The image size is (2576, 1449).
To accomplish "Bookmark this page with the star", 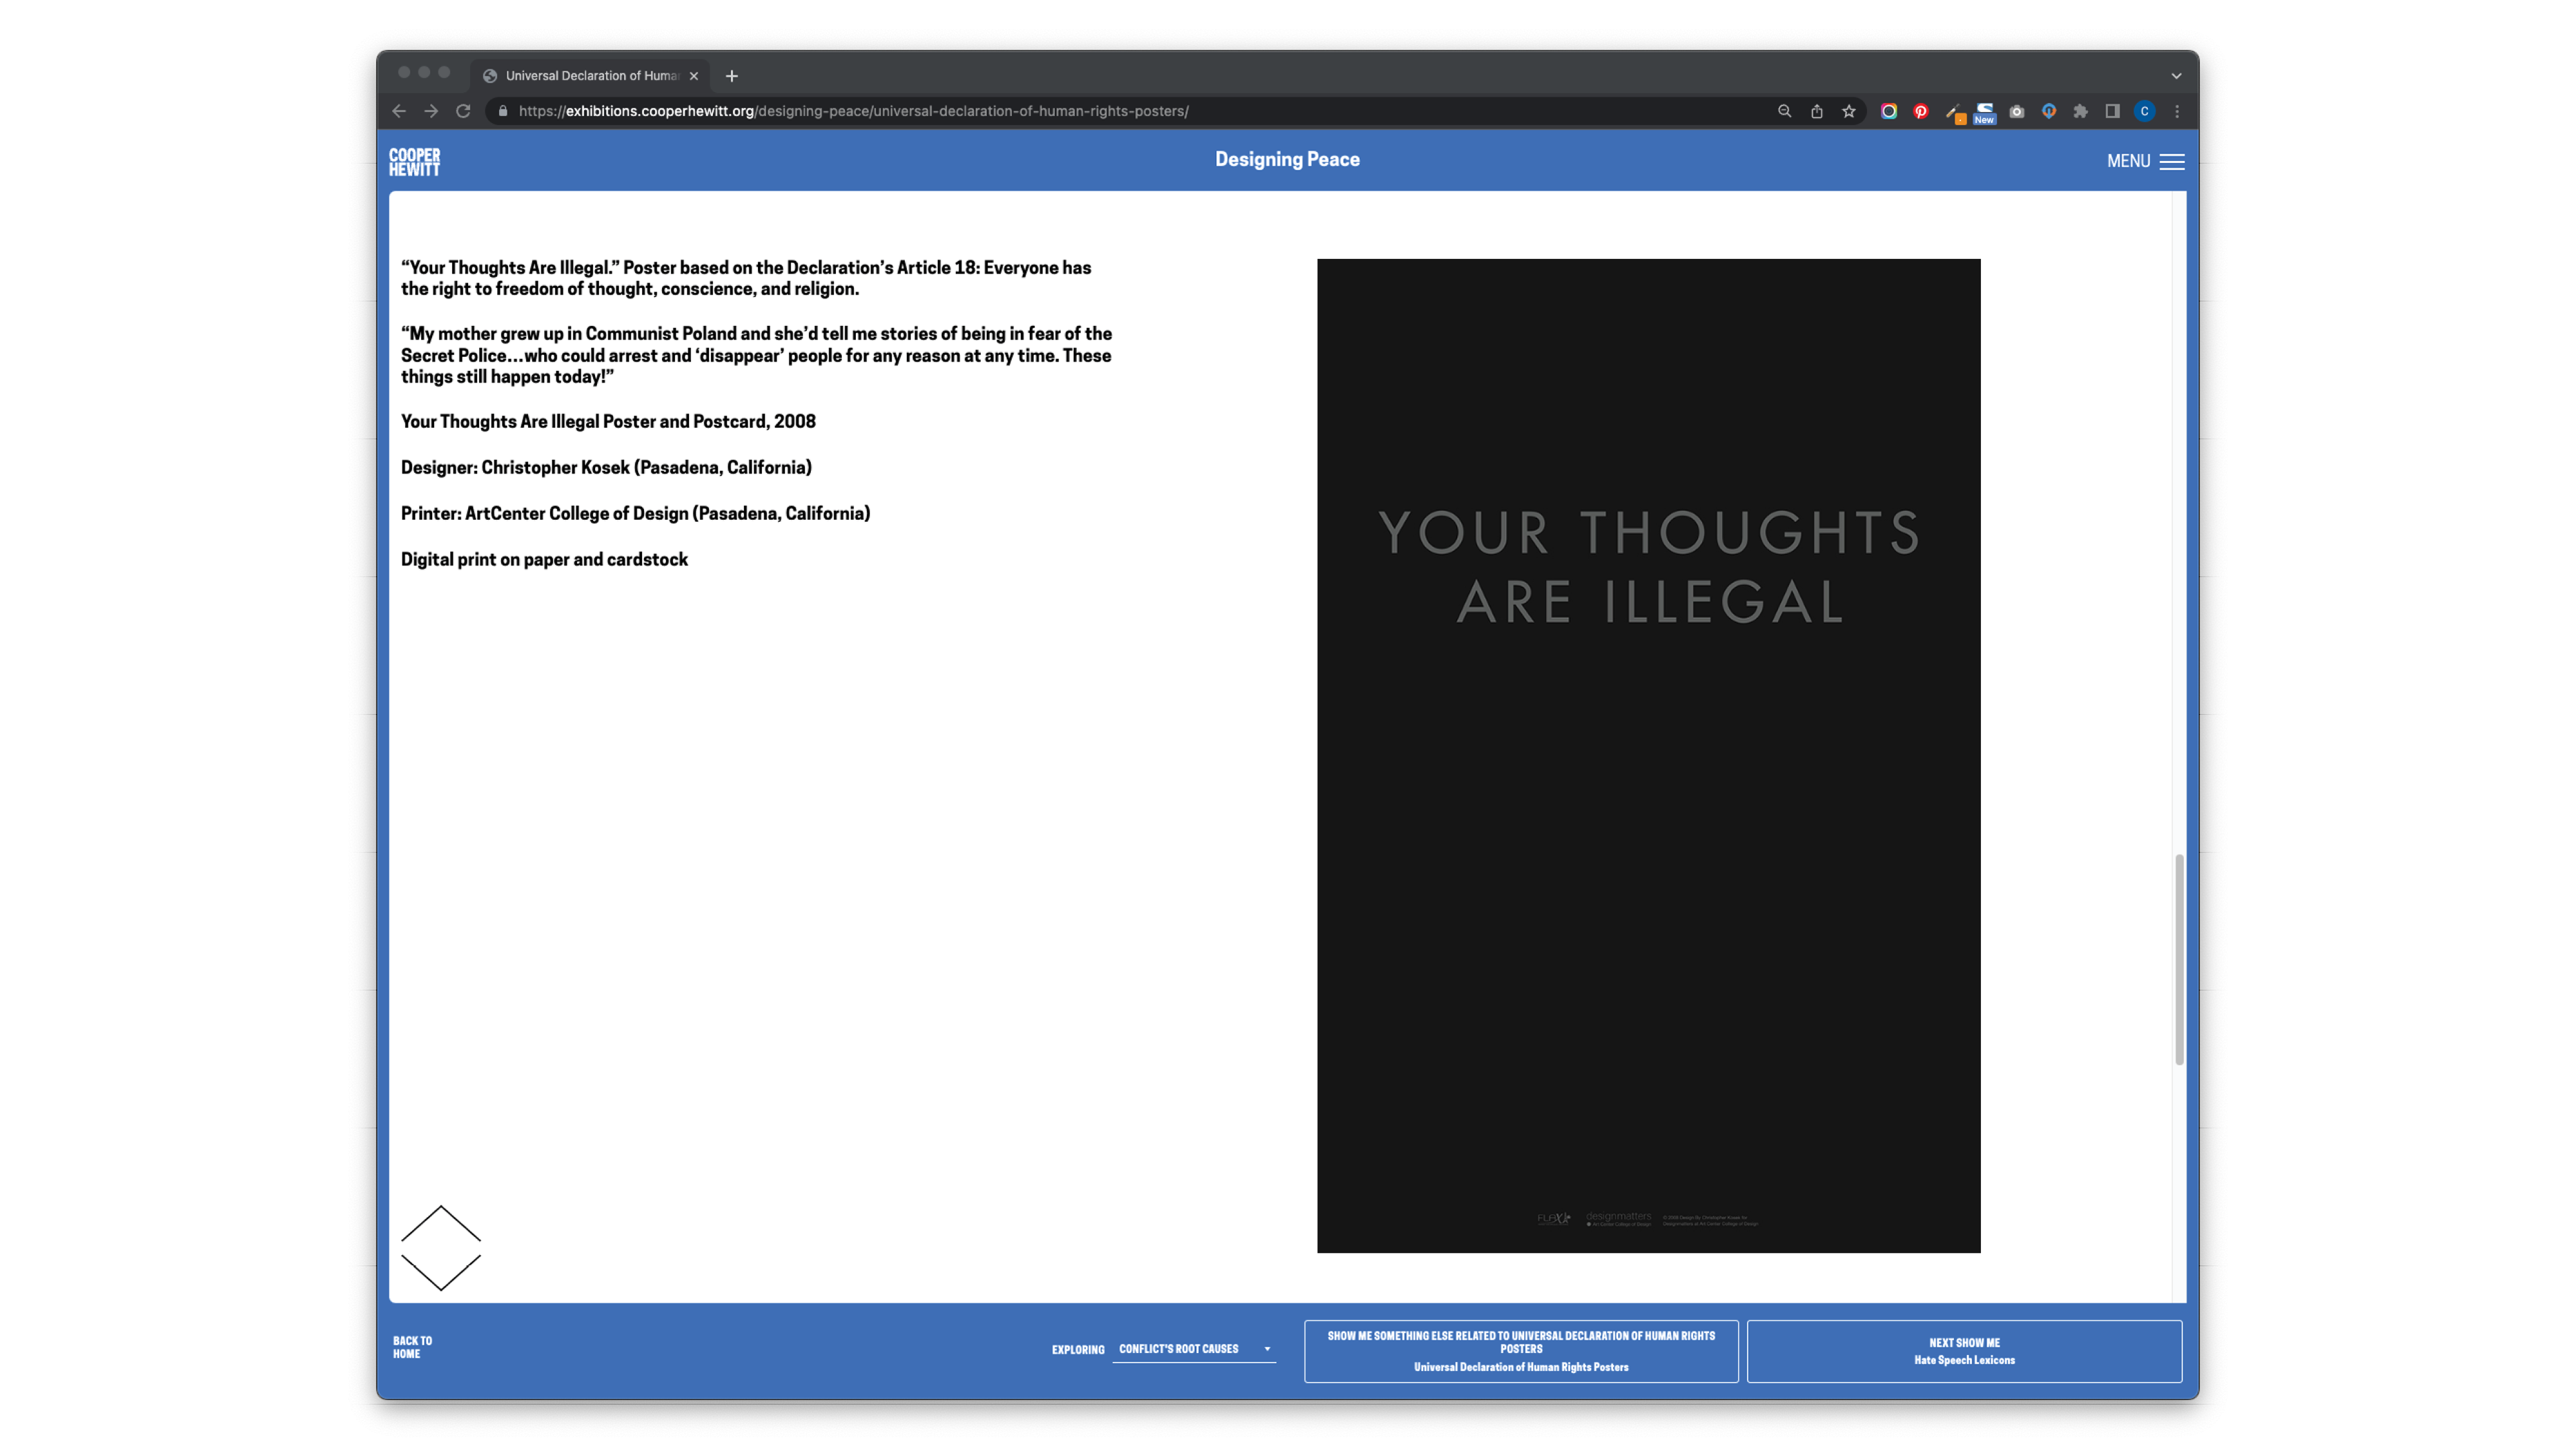I will point(1849,111).
